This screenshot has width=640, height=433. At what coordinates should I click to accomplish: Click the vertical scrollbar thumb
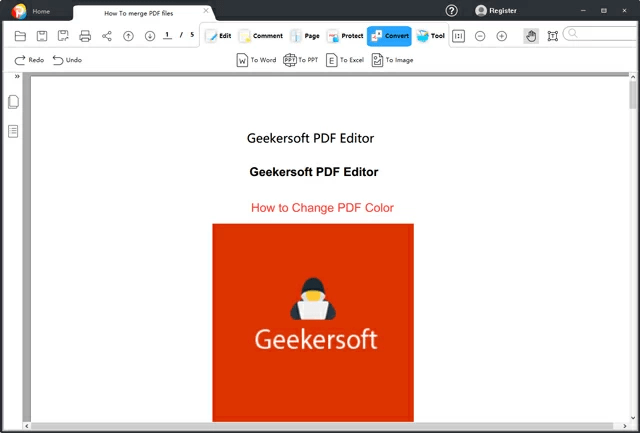pyautogui.click(x=633, y=95)
